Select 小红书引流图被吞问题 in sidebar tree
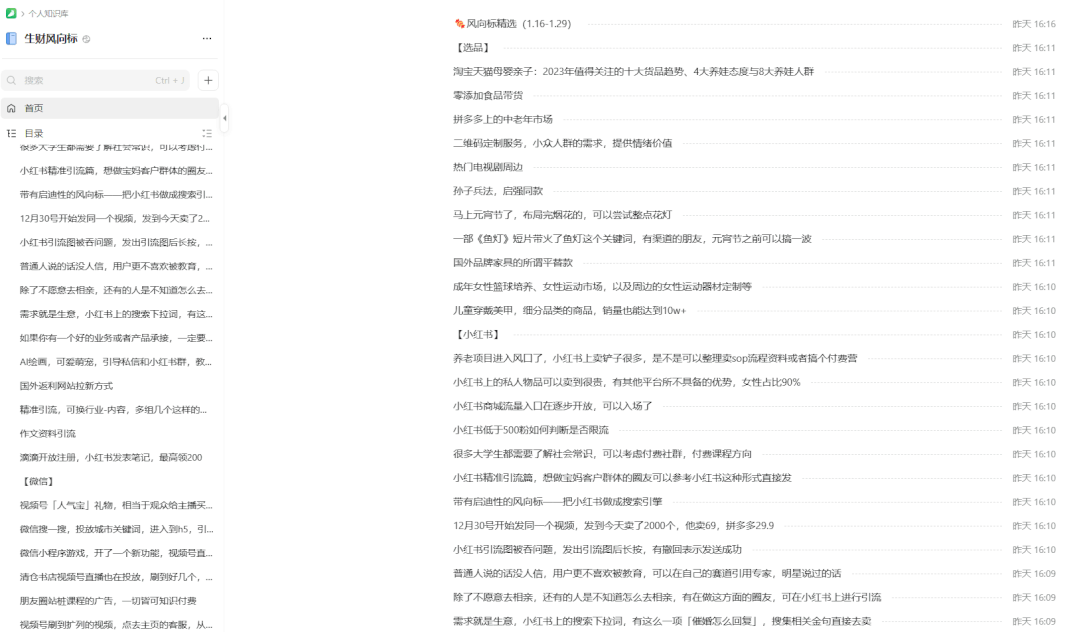This screenshot has height=632, width=1079. 116,242
